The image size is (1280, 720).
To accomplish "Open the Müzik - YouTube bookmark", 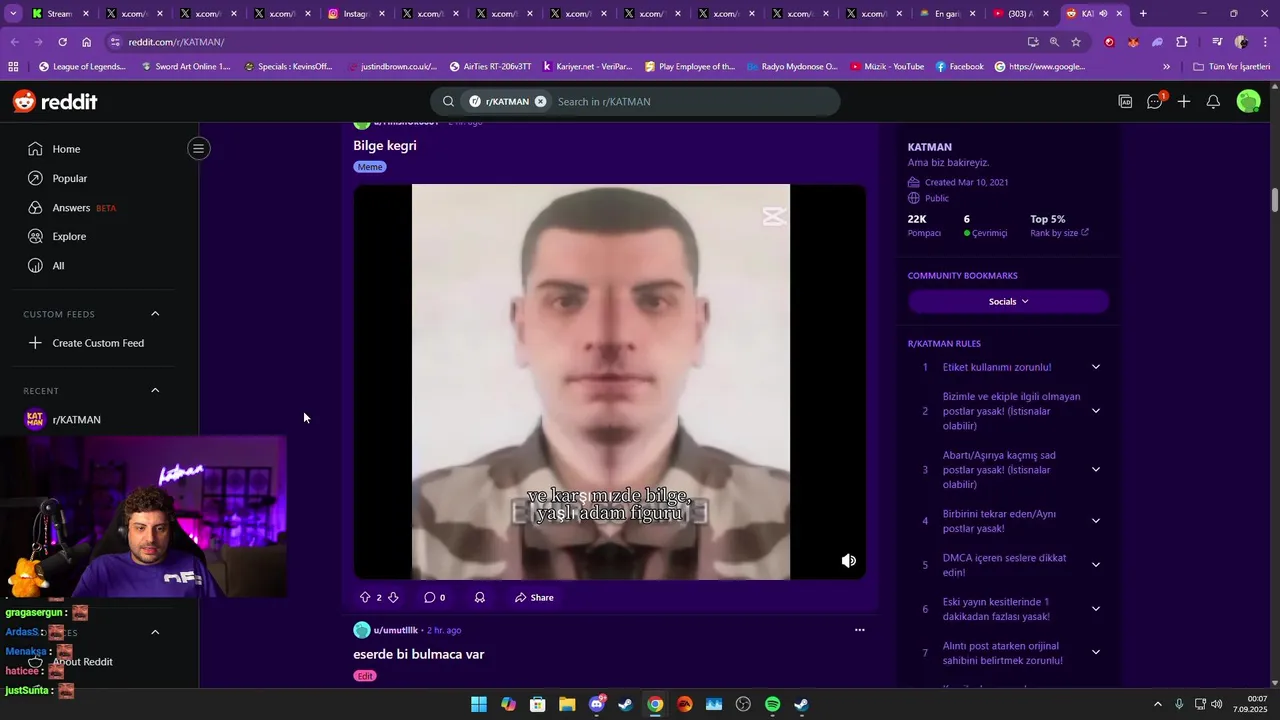I will click(x=887, y=67).
